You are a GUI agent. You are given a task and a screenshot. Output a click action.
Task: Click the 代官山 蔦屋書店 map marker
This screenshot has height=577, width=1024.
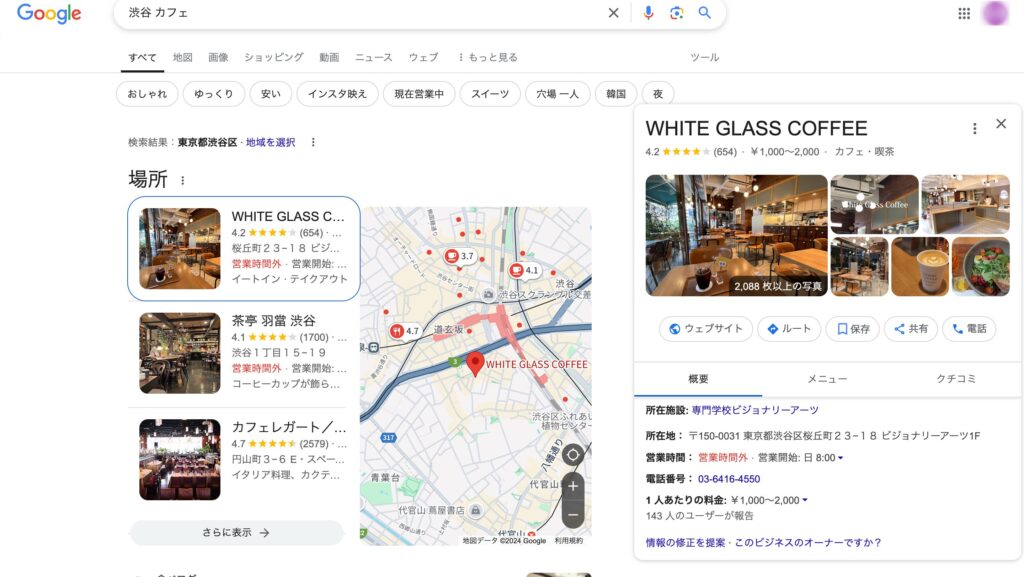tap(475, 510)
